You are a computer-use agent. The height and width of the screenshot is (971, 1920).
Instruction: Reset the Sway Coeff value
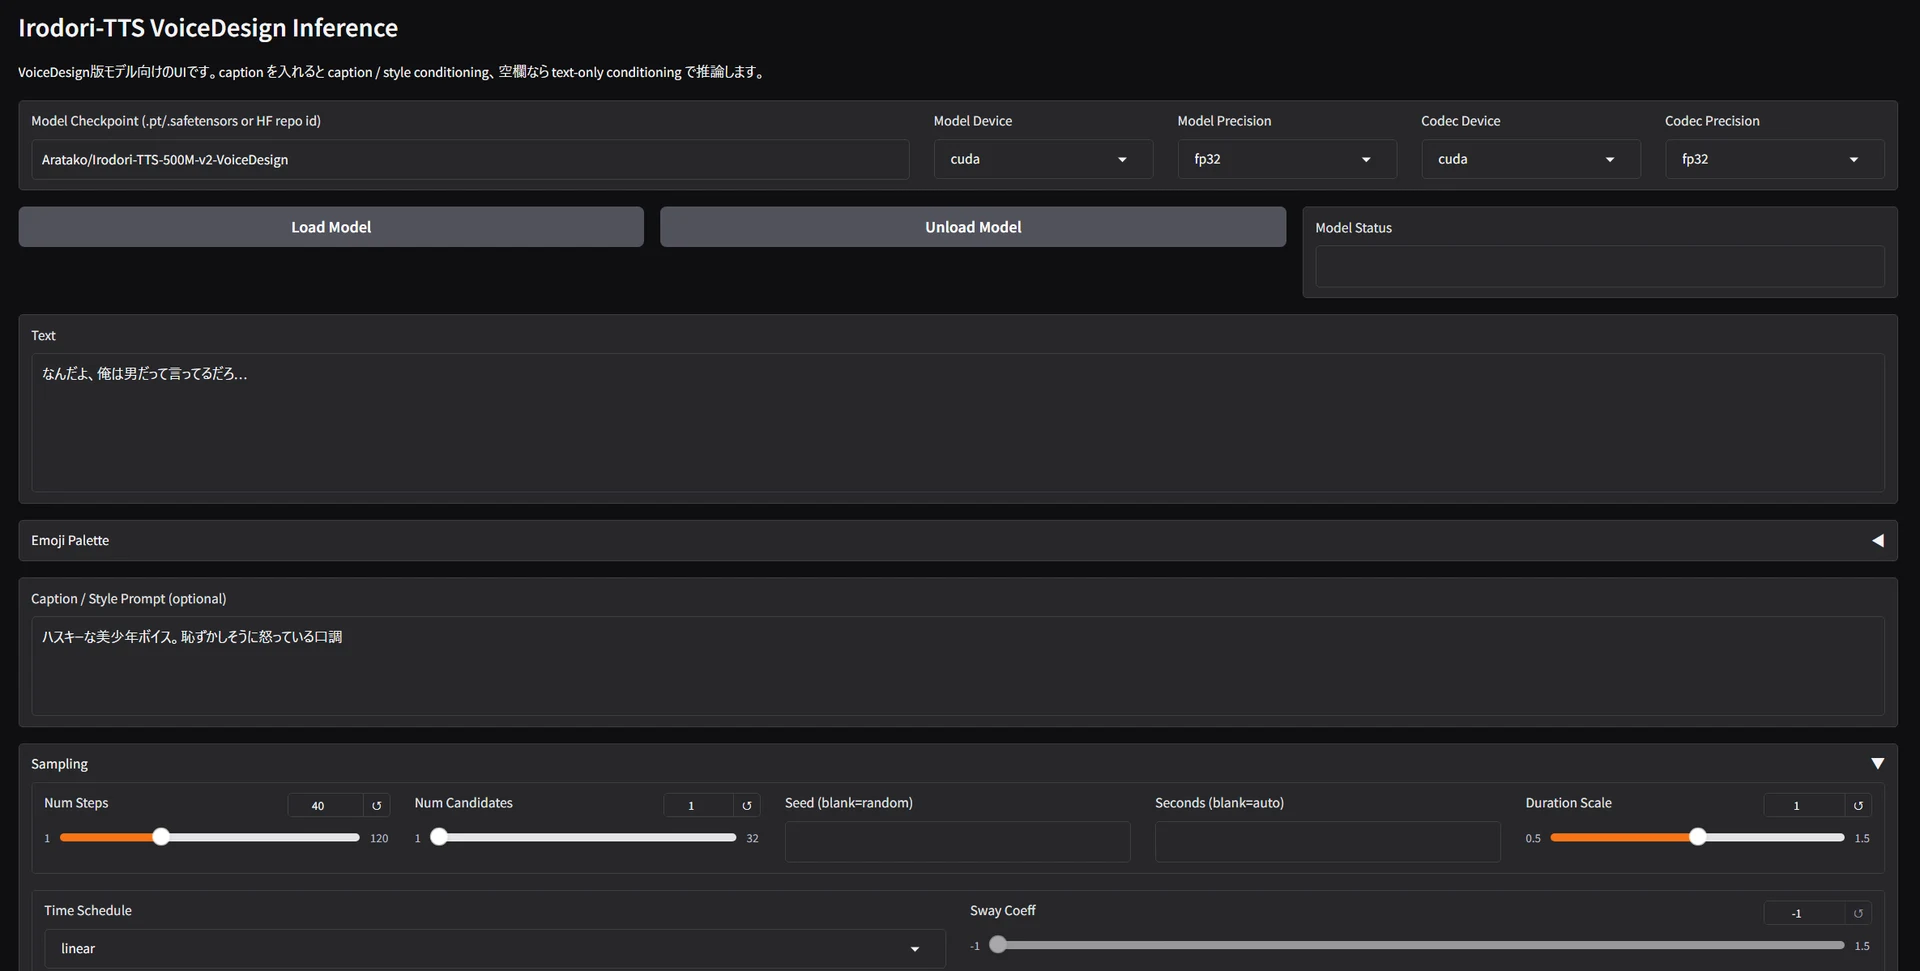coord(1858,914)
